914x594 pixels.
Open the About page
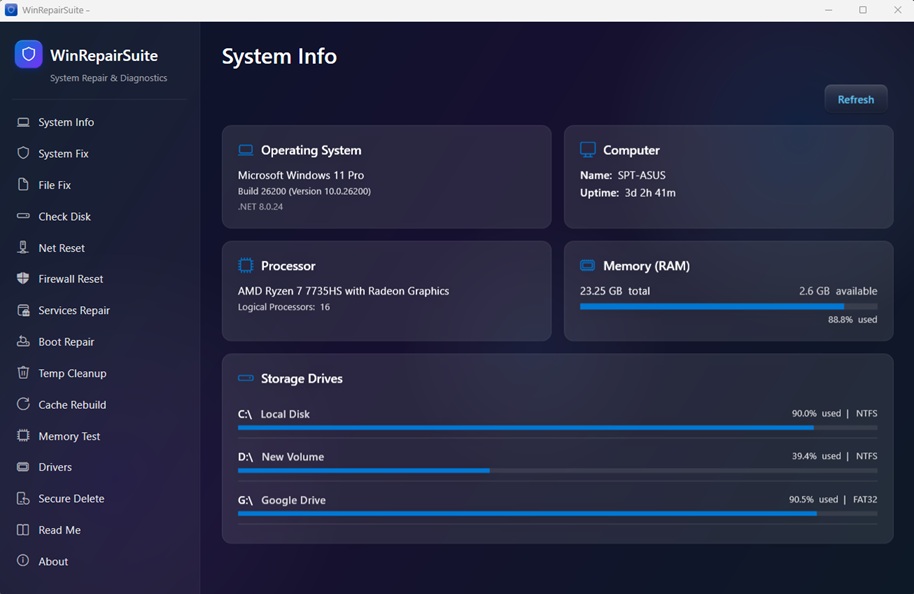point(53,561)
